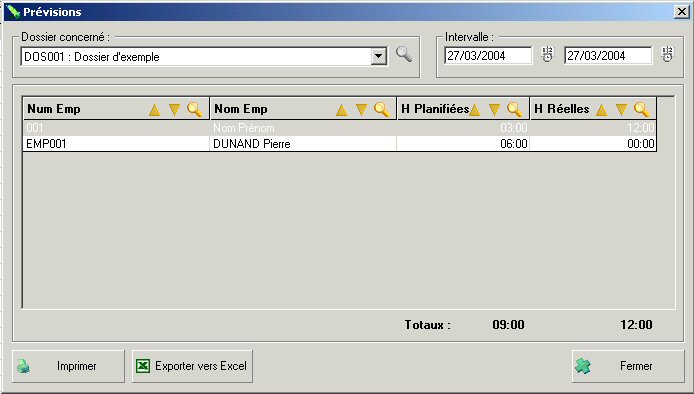
Task: Close the Prévisions window
Action: 682,12
